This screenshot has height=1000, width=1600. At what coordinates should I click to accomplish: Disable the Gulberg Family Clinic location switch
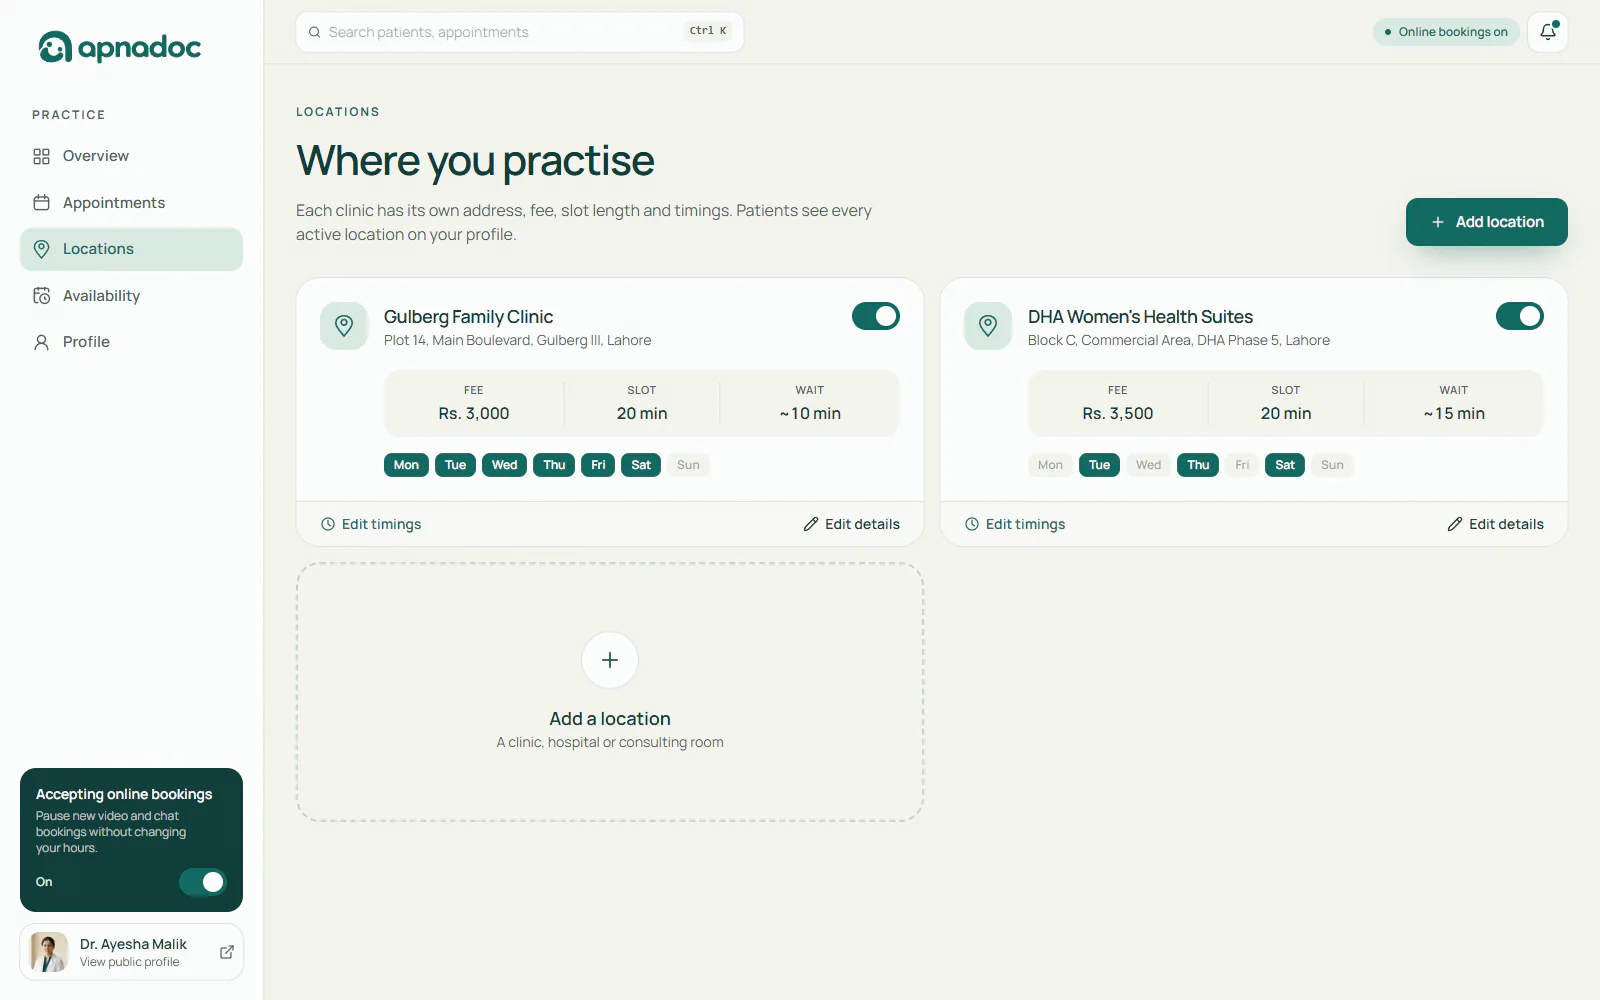tap(876, 316)
